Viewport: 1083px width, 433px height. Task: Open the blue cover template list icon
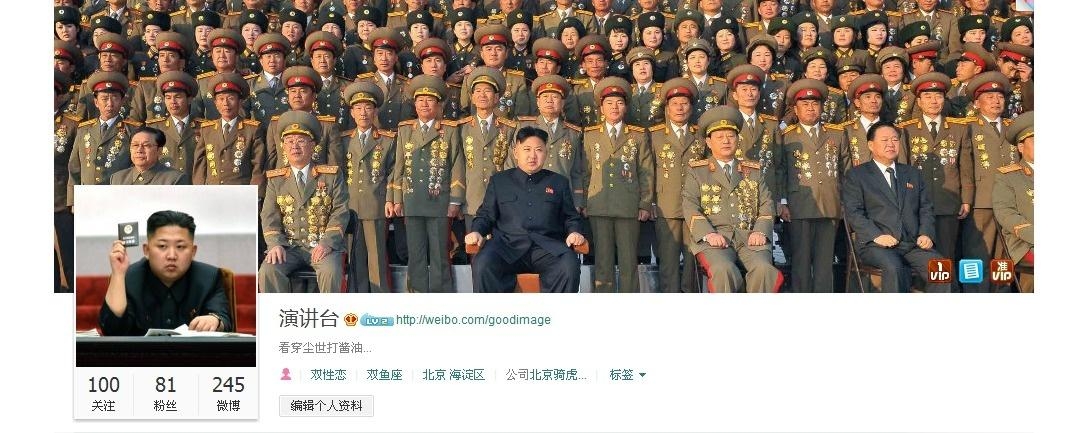pos(970,271)
